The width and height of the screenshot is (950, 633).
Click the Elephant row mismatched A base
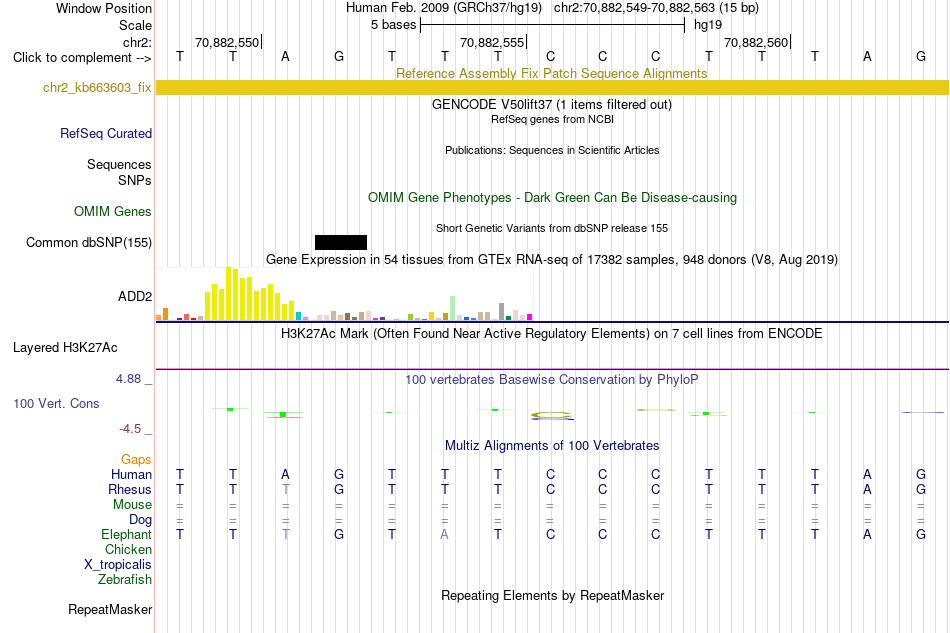[445, 534]
